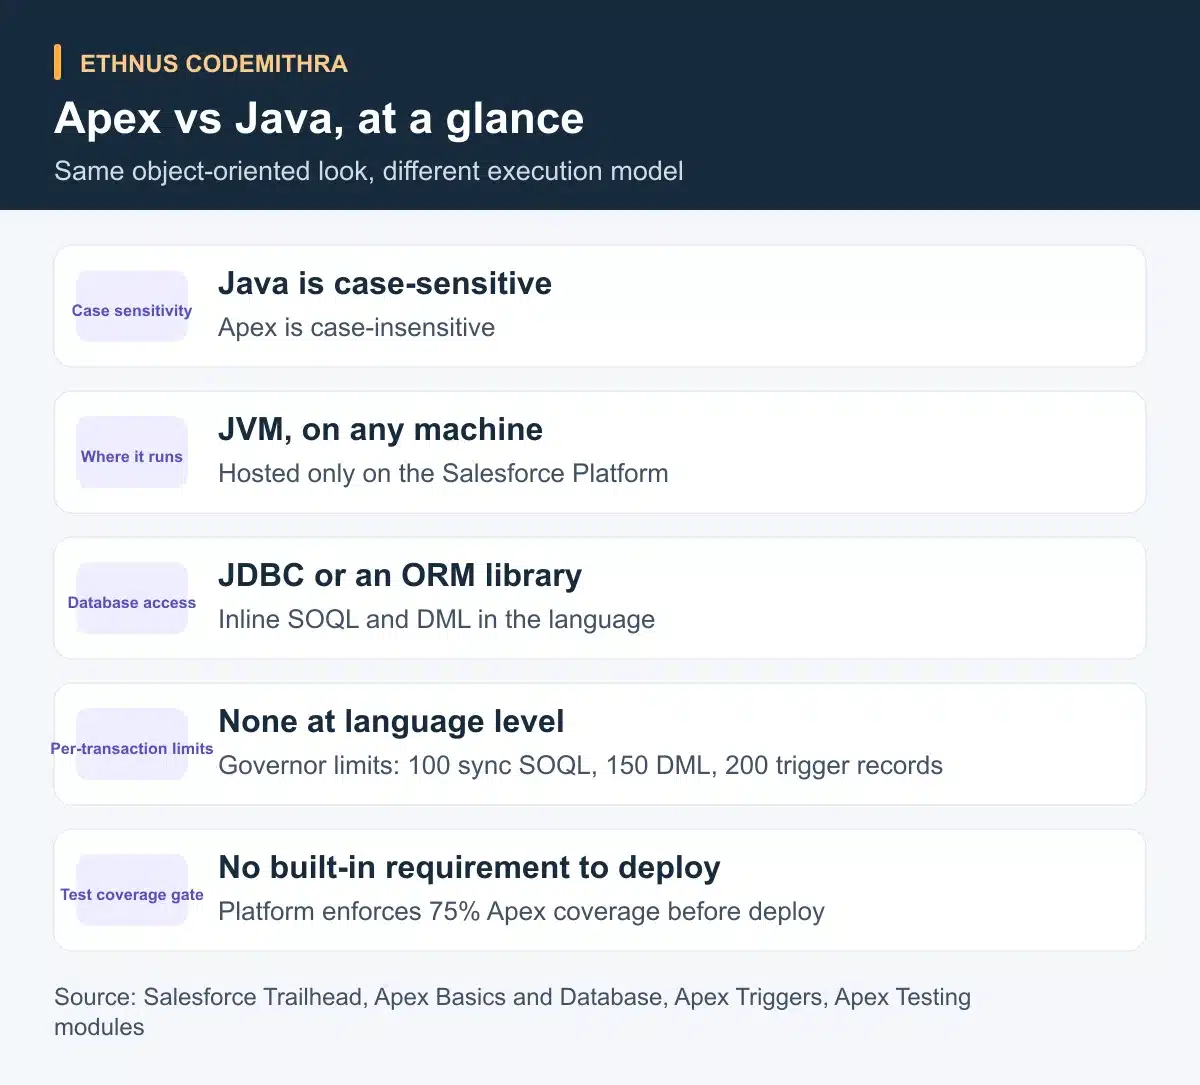Click the 'Apex vs Java, at a glance' title

[318, 118]
